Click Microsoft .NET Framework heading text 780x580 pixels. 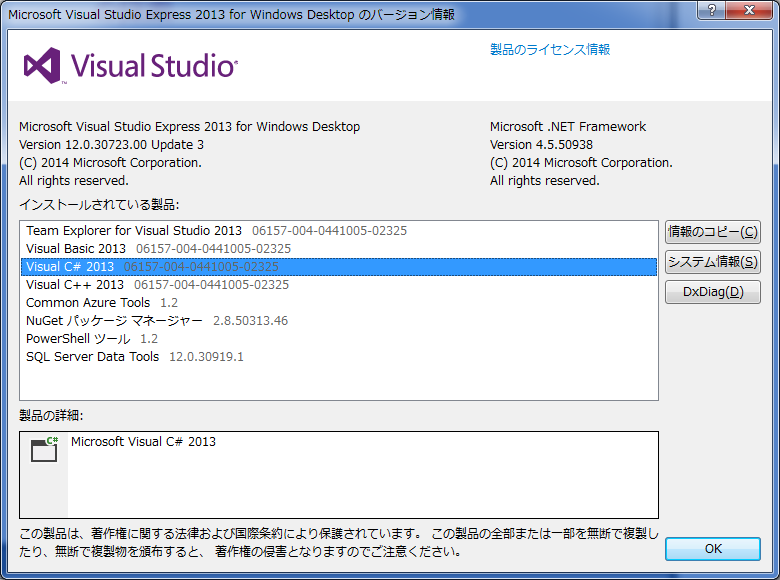coord(568,127)
